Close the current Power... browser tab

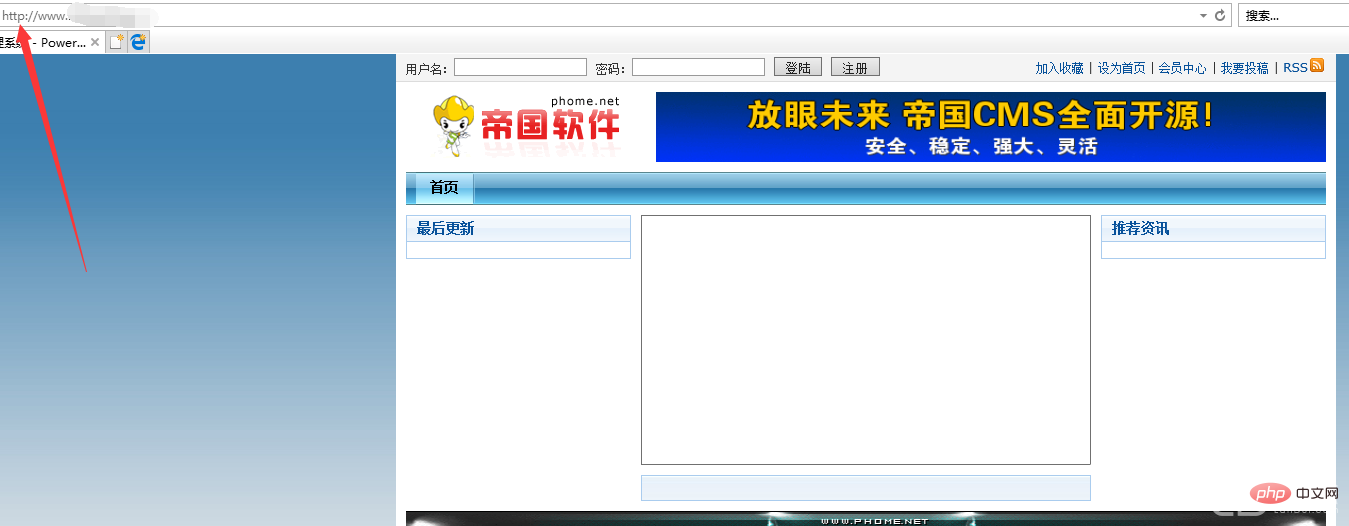point(95,43)
